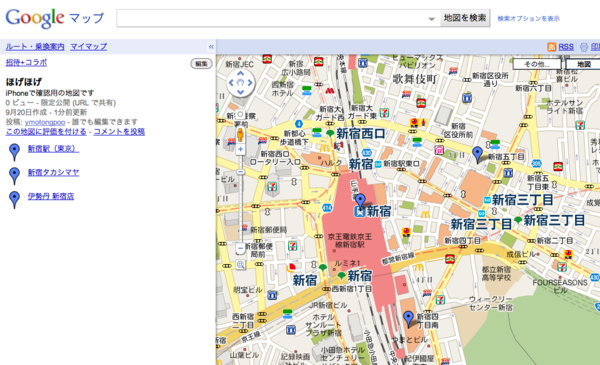Click the route 414 road shield

point(327,208)
